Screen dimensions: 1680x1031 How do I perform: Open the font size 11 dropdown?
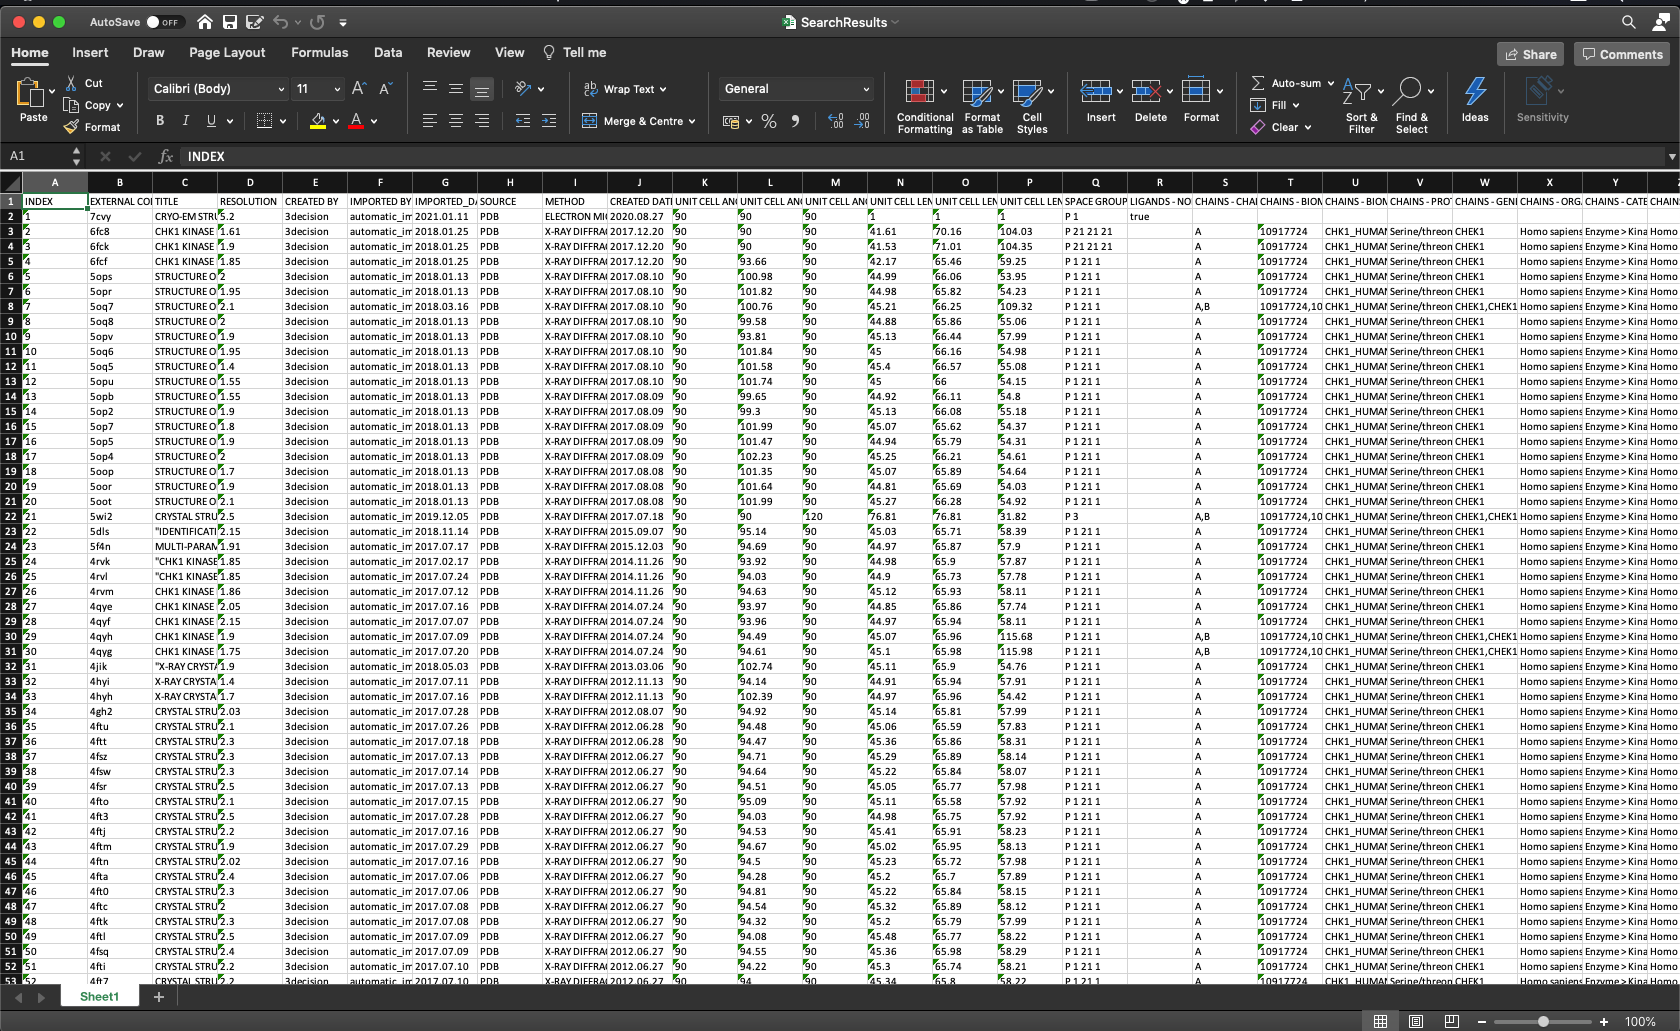click(x=337, y=89)
